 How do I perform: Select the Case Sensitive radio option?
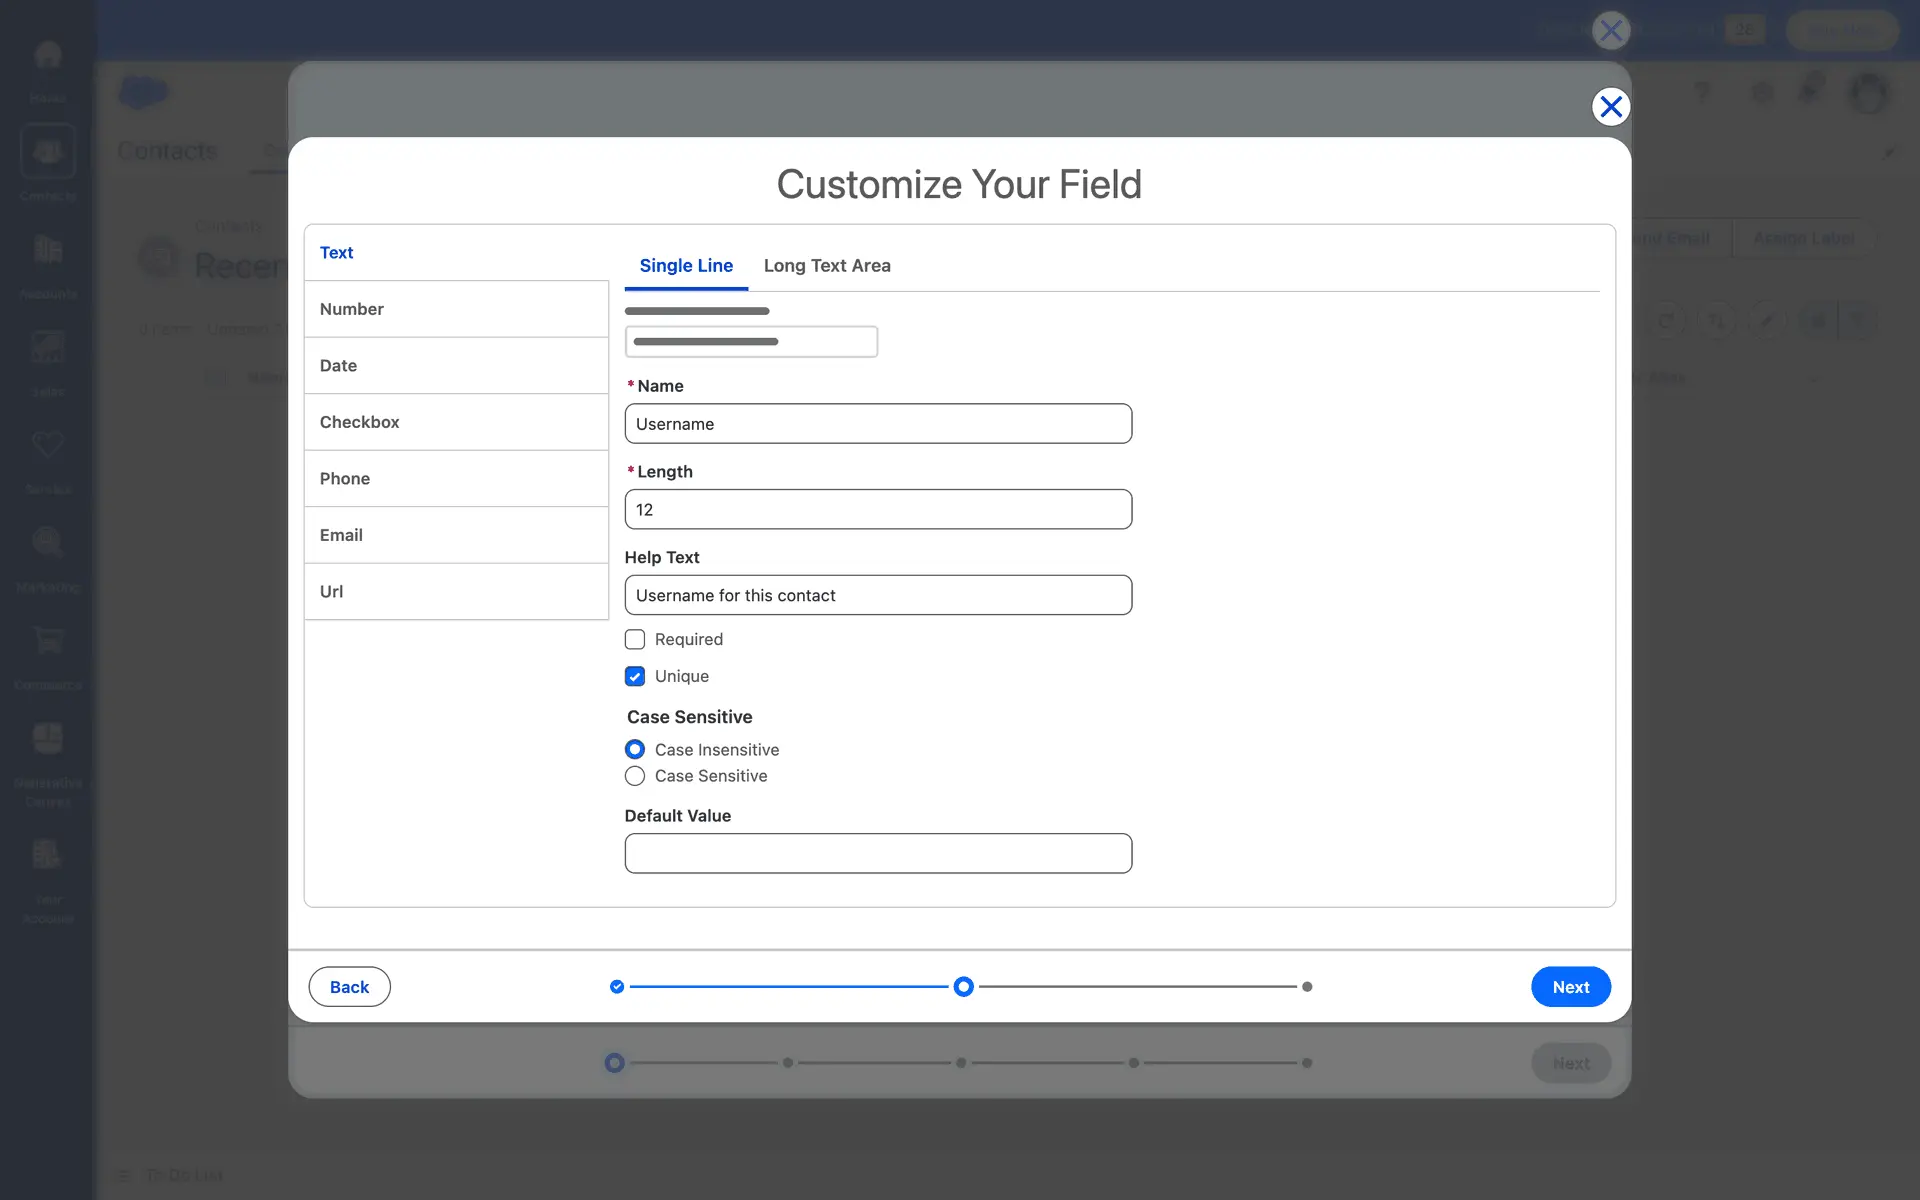click(x=635, y=776)
